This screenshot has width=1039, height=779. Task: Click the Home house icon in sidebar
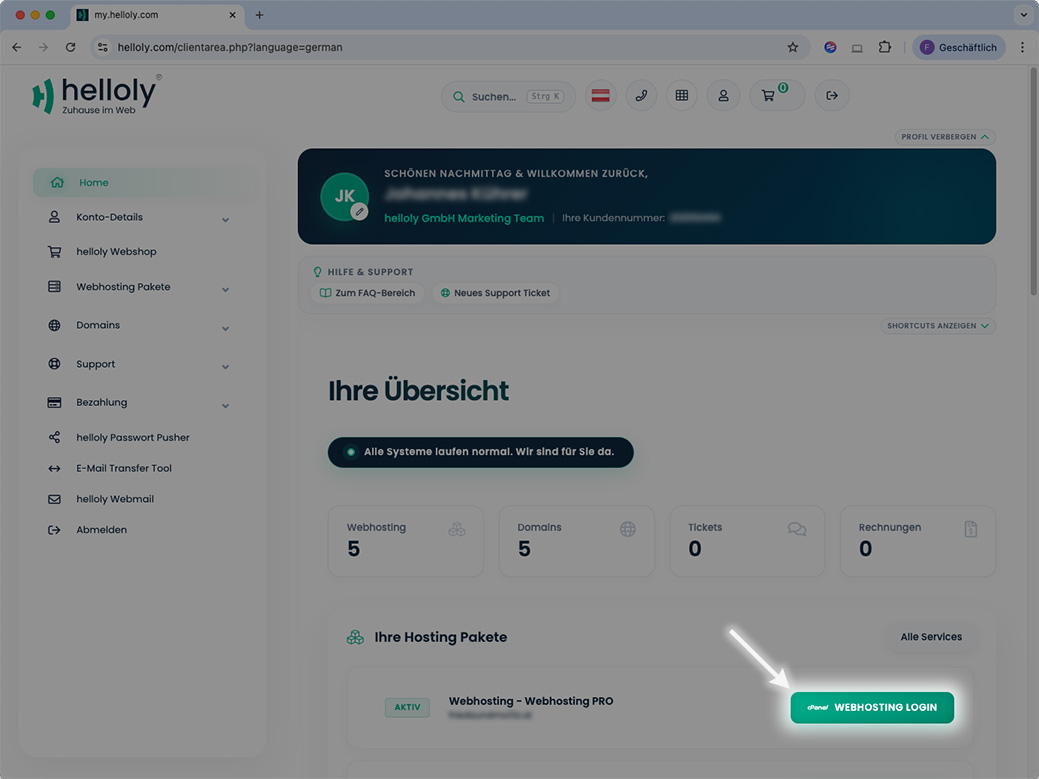[x=58, y=182]
